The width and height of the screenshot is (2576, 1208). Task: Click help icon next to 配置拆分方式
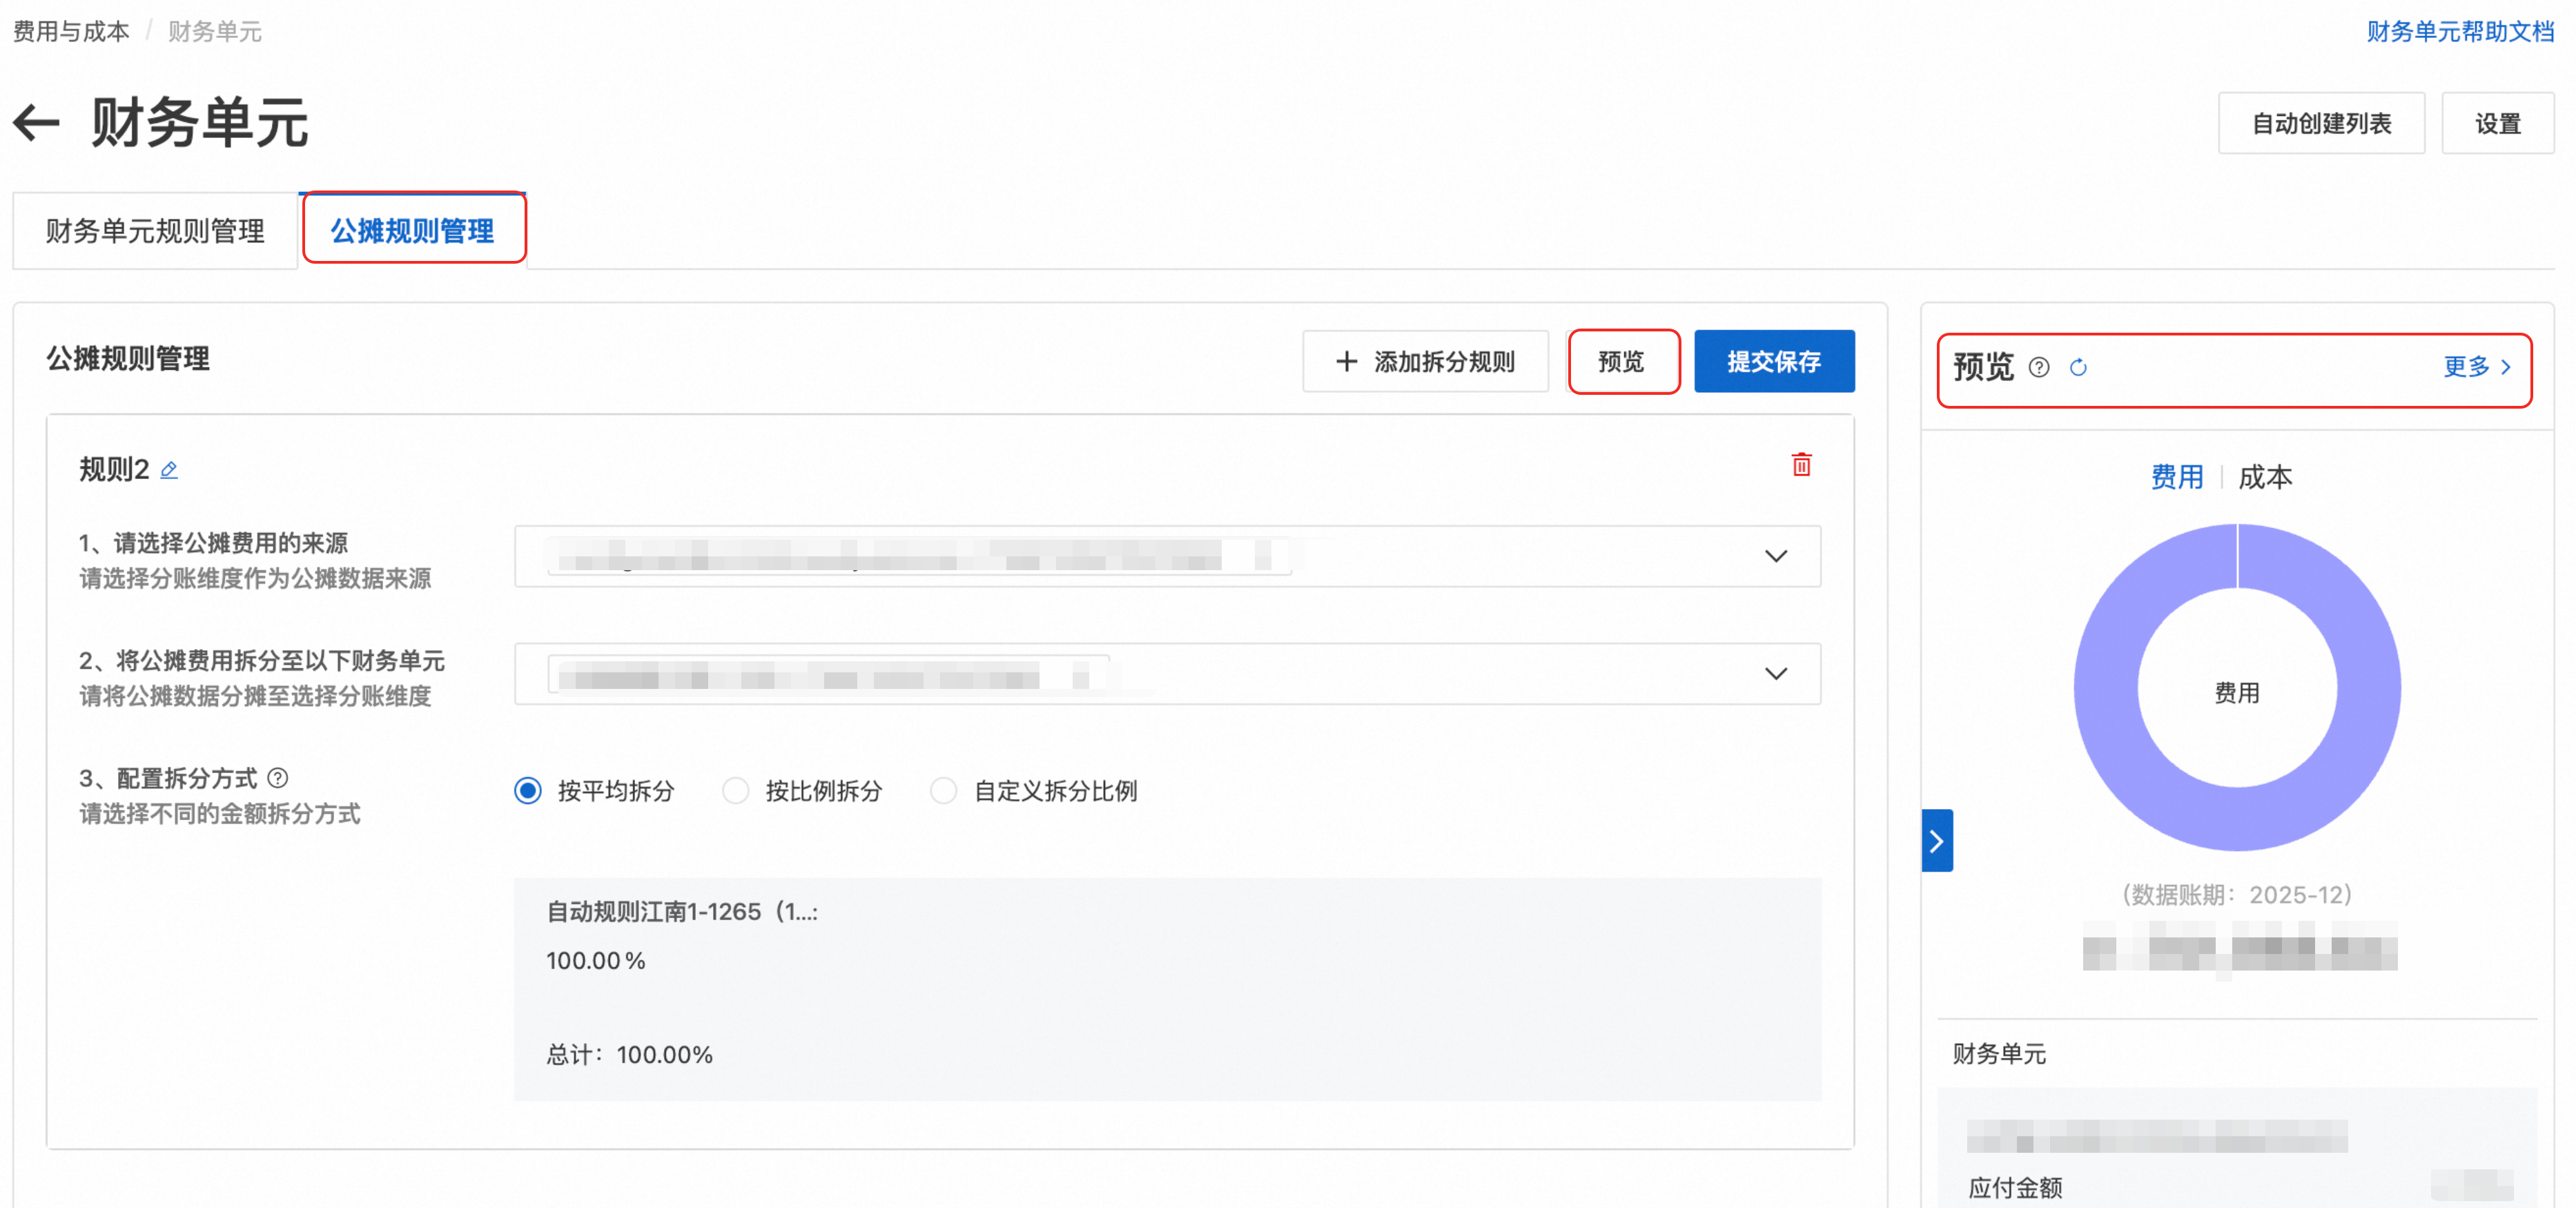tap(278, 778)
